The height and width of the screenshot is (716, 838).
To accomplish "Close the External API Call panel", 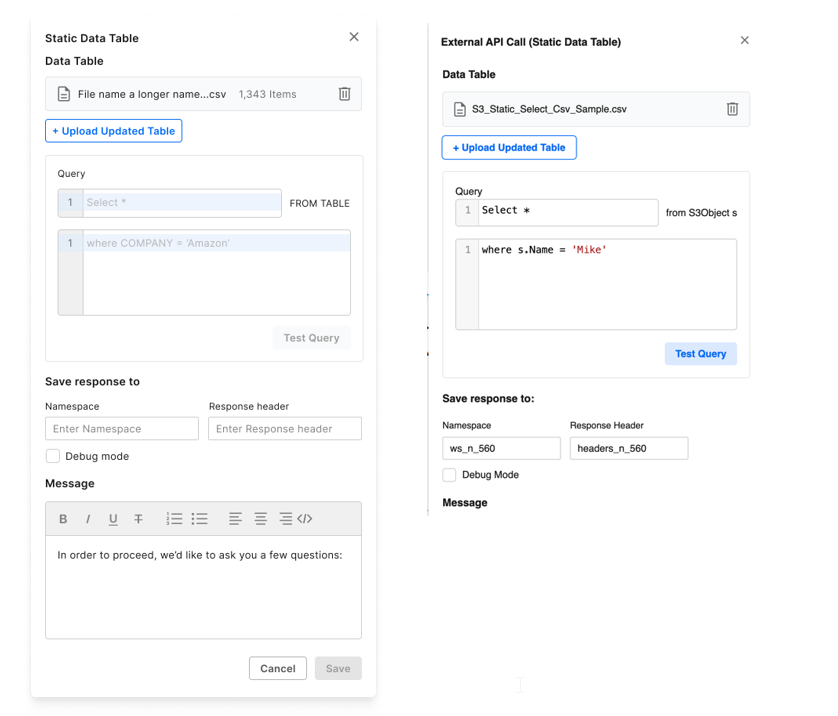I will click(744, 40).
